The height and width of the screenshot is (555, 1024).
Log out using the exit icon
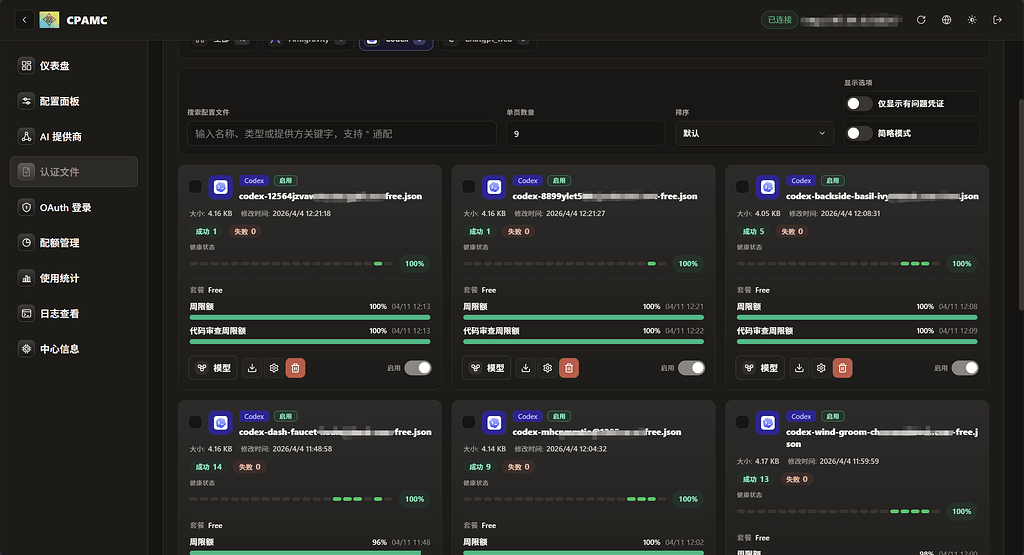[997, 20]
